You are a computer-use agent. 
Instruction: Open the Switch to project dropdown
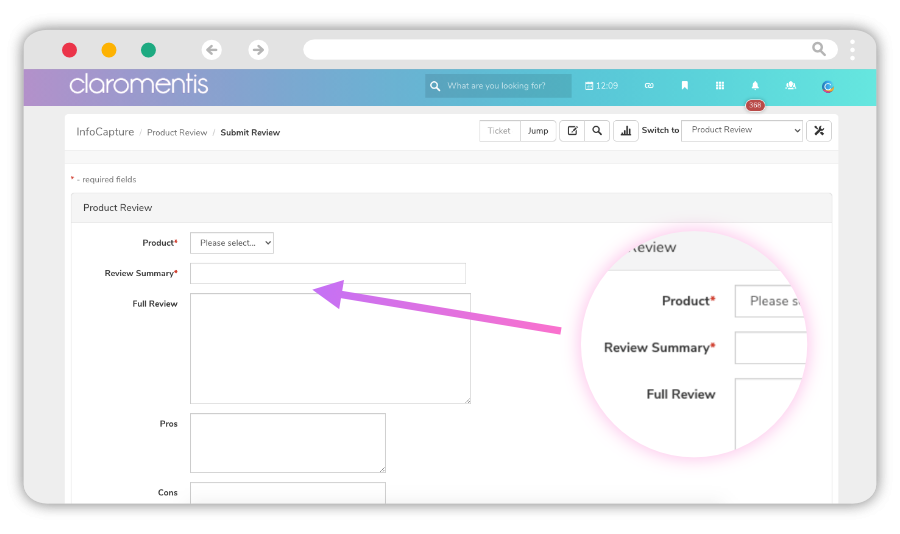click(742, 131)
